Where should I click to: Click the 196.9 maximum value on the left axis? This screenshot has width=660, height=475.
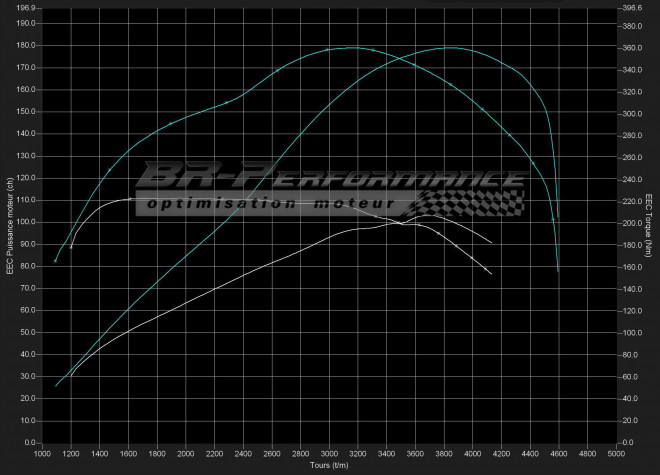(24, 8)
